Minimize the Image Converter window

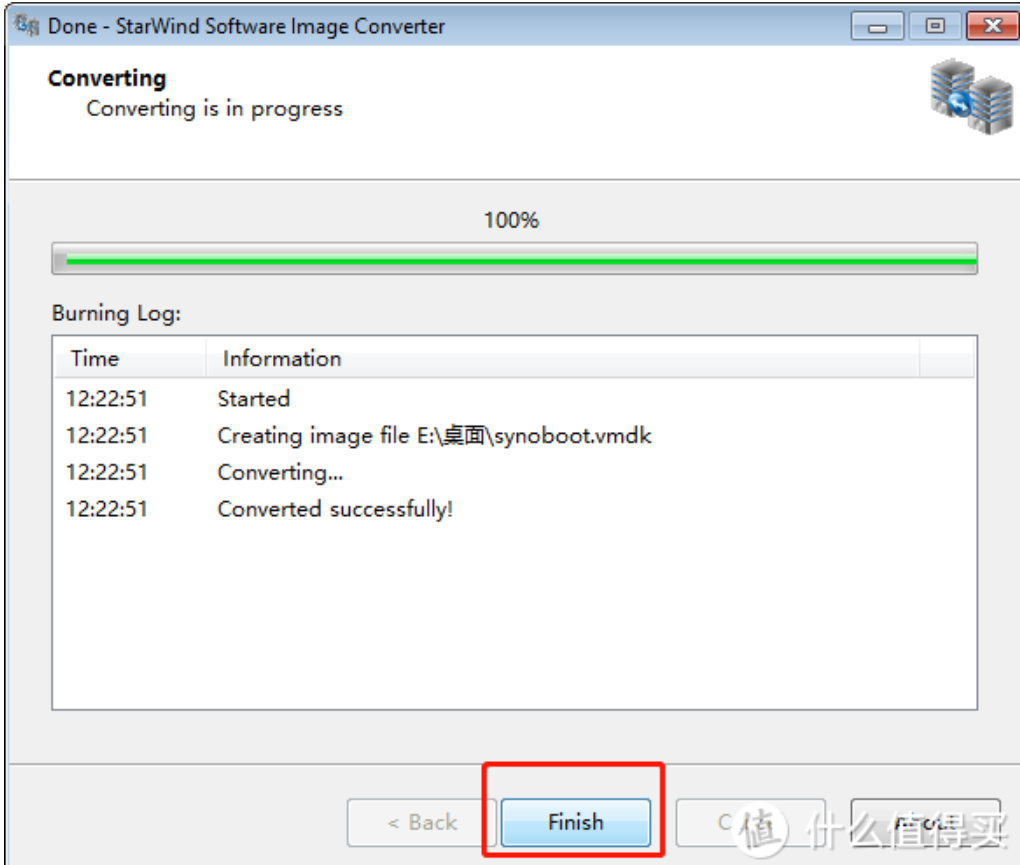tap(877, 27)
